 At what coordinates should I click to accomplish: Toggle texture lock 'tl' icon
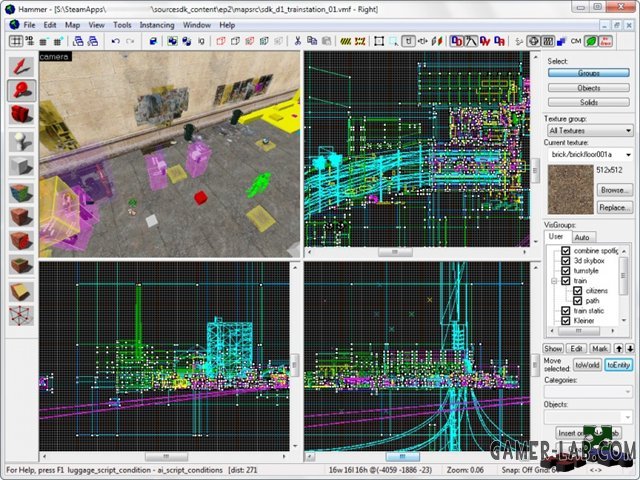[408, 41]
